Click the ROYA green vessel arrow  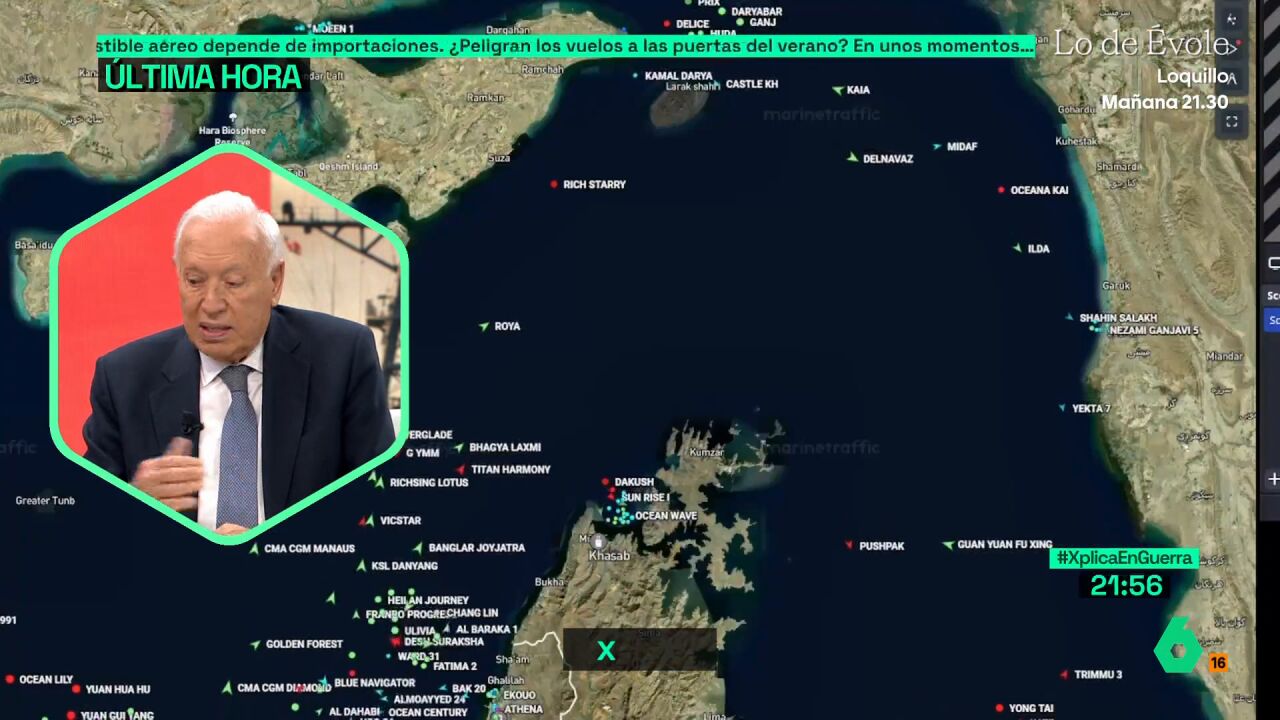coord(484,326)
